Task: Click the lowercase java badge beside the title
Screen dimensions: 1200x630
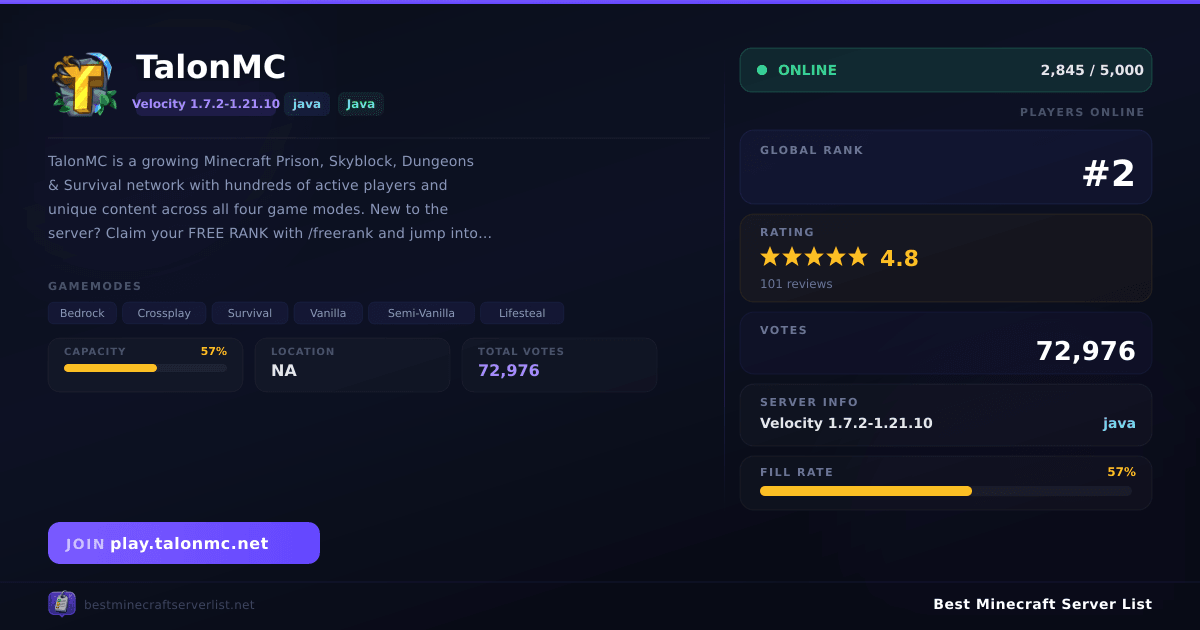Action: 307,104
